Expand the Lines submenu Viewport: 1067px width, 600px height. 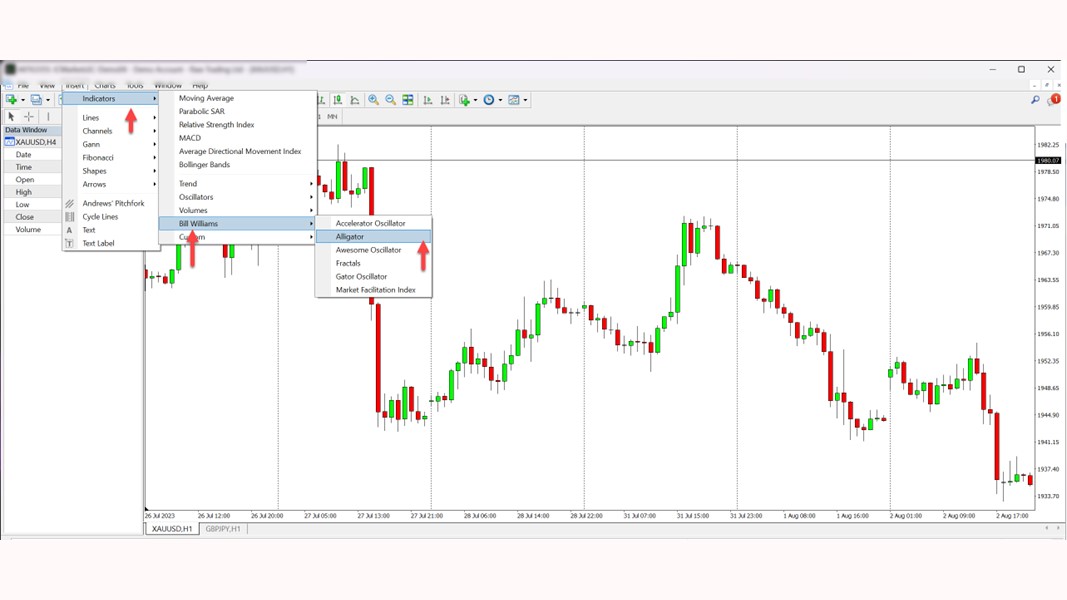[x=111, y=118]
